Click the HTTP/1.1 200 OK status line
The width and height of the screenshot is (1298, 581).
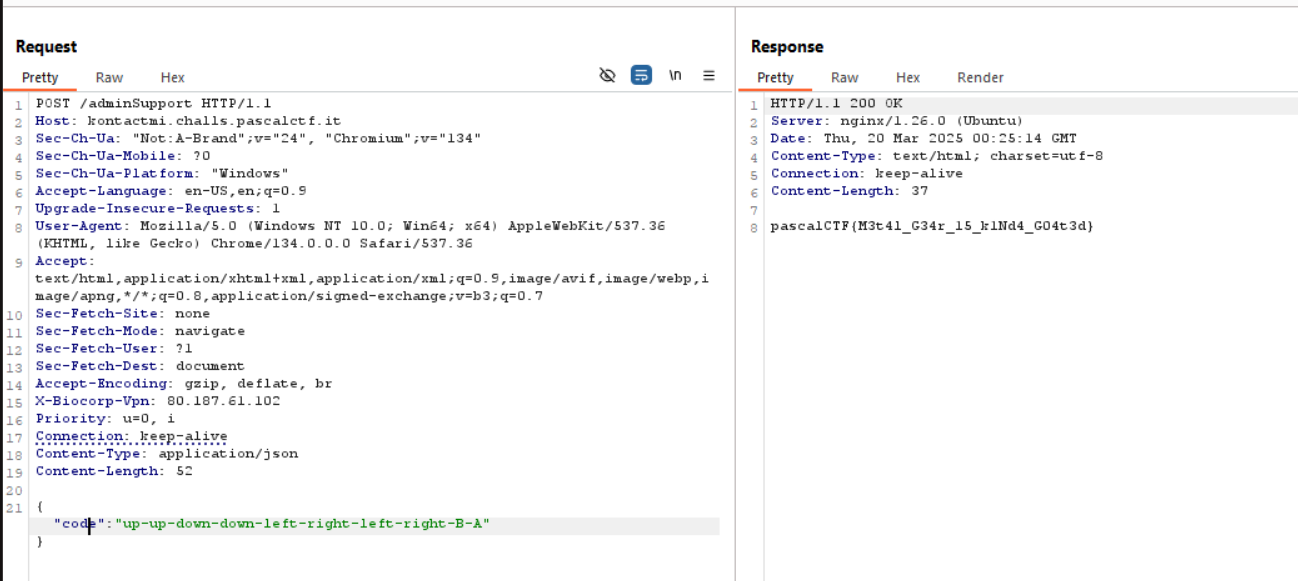click(835, 103)
